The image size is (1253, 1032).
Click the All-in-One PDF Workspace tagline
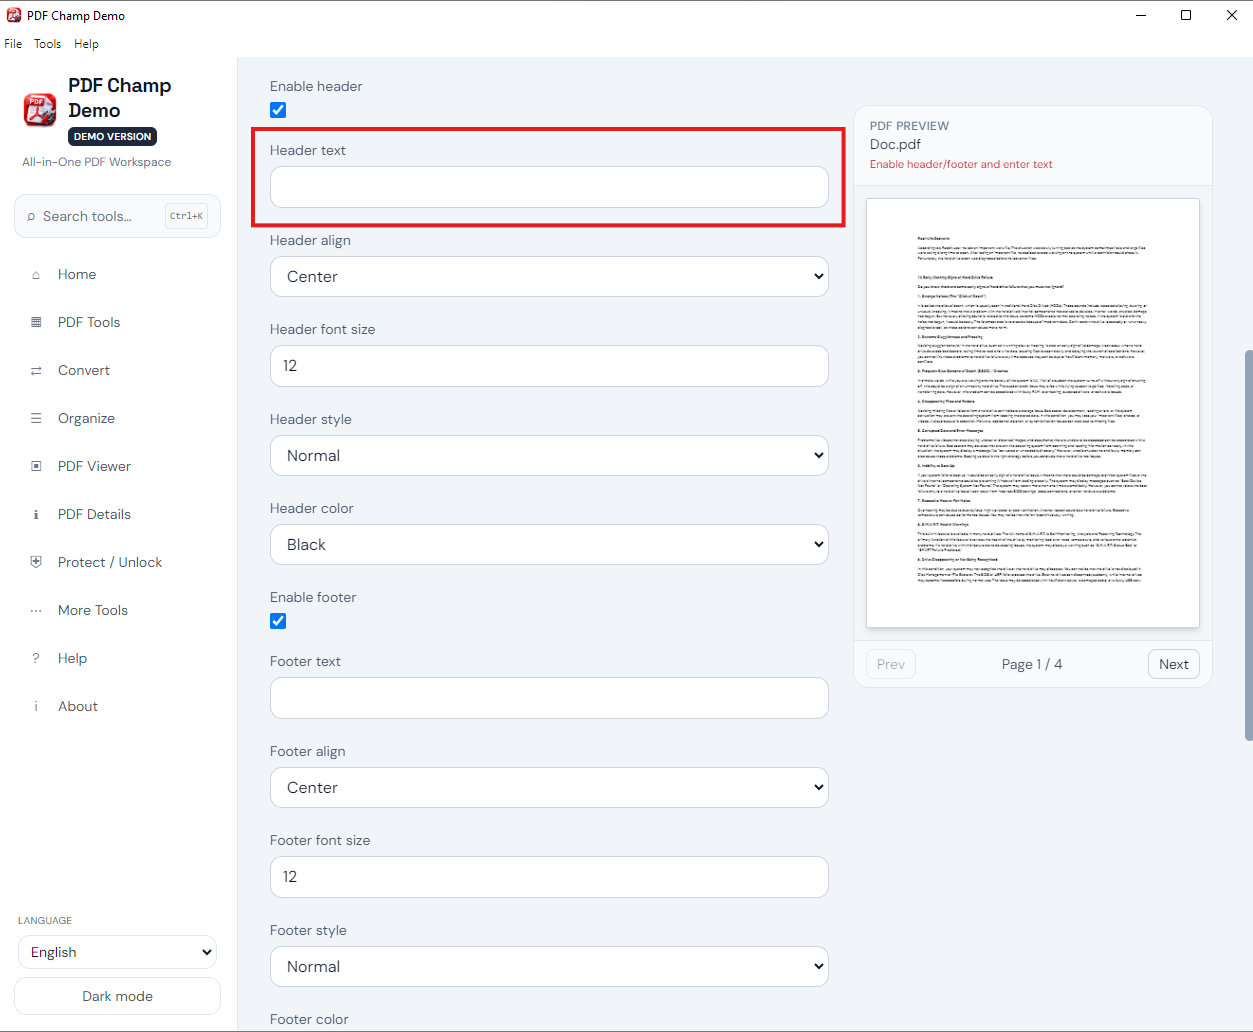click(97, 162)
